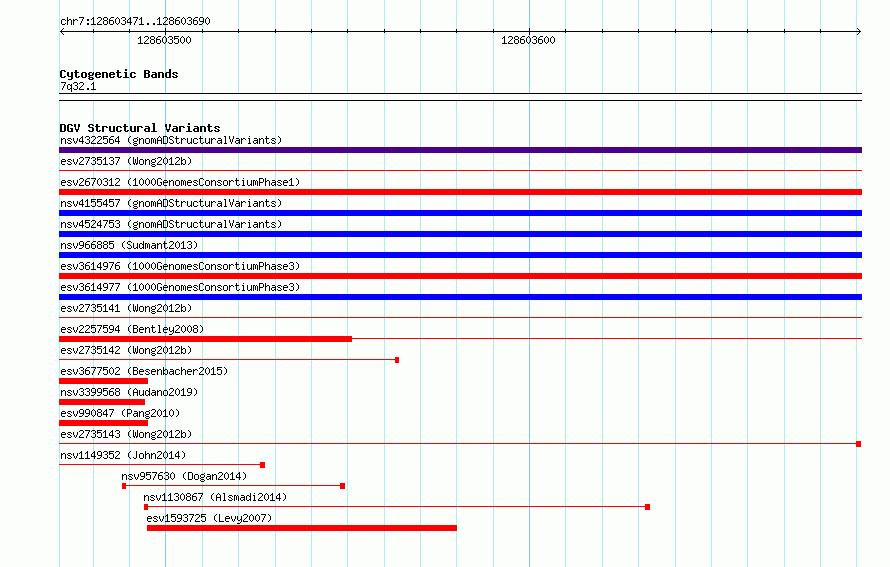The height and width of the screenshot is (567, 890).
Task: Click the nsv957630 left end marker
Action: [124, 486]
